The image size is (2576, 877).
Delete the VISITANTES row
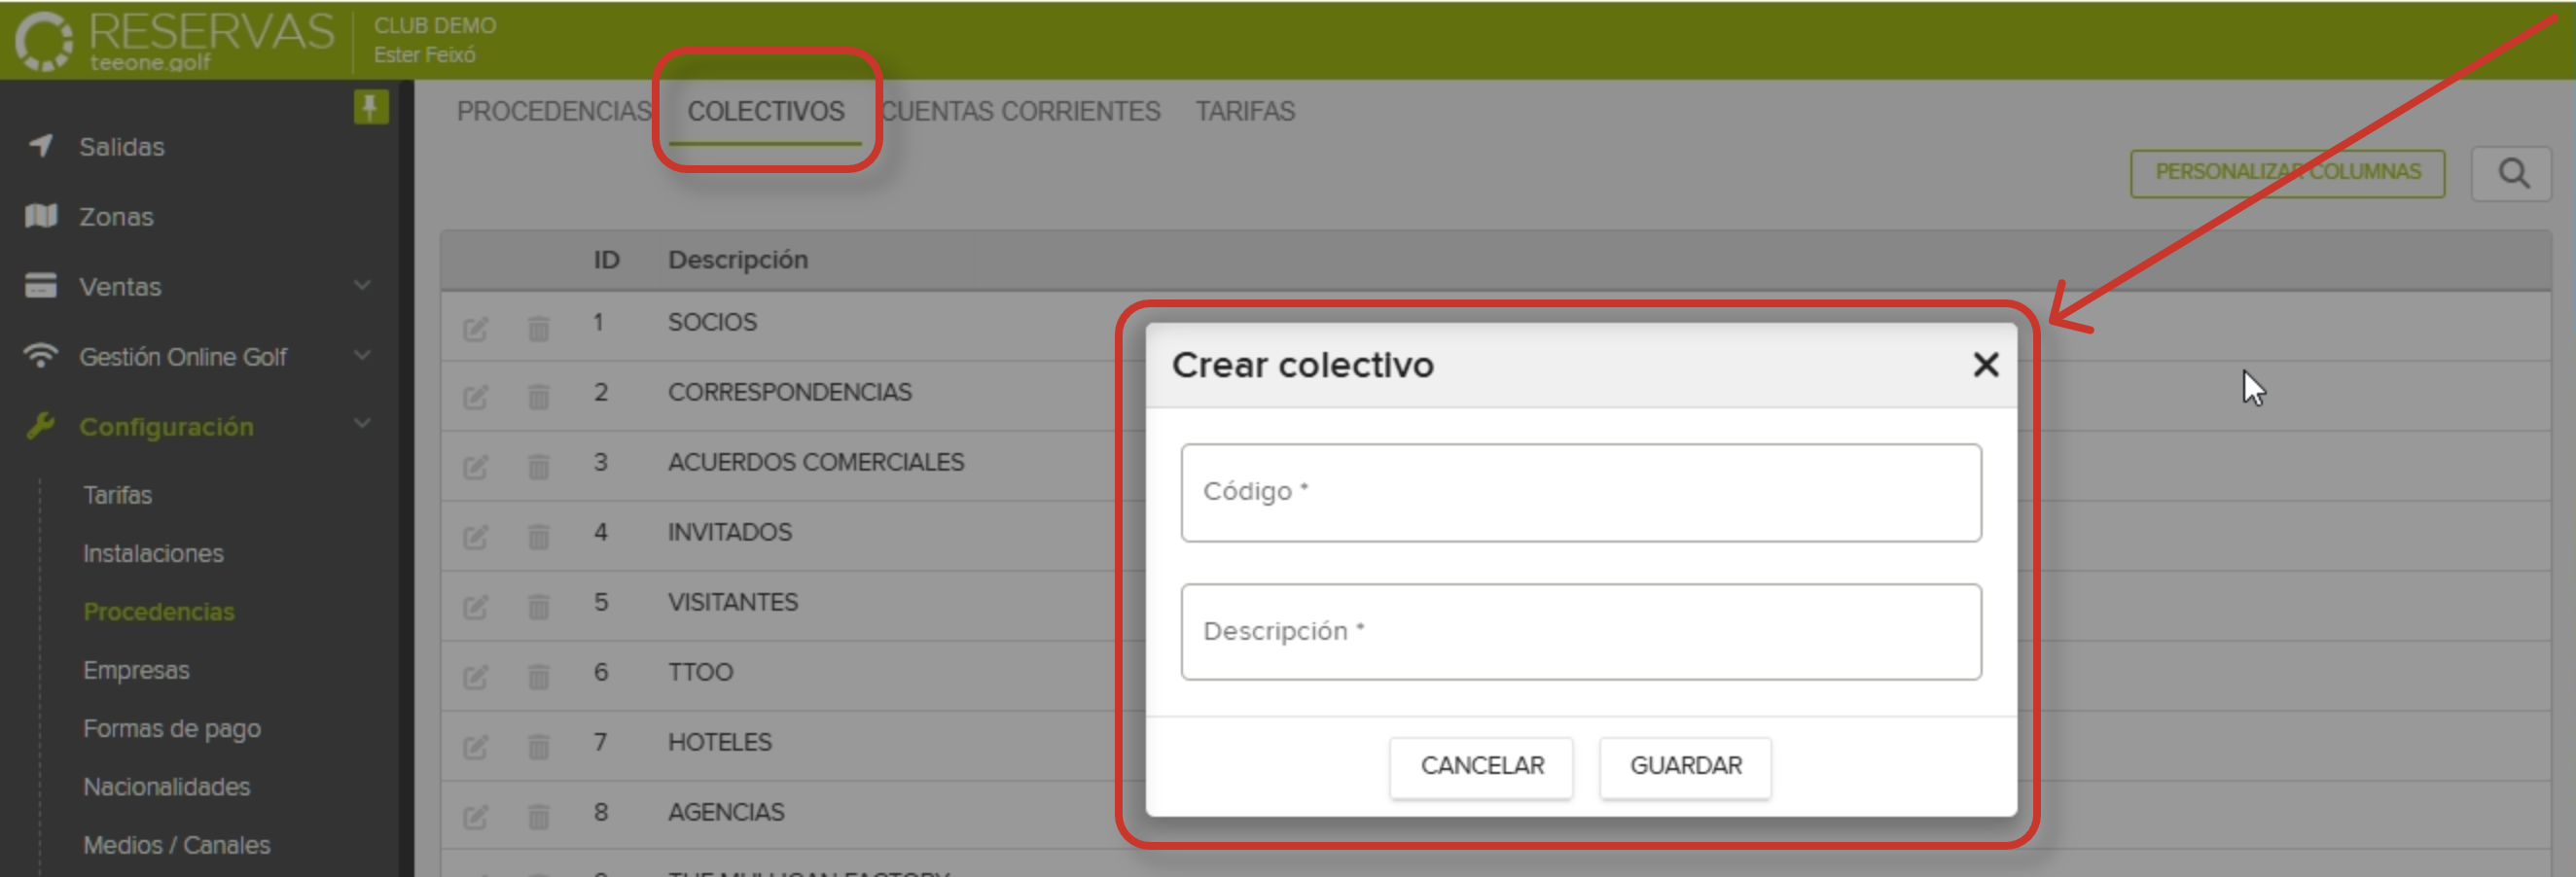tap(538, 607)
